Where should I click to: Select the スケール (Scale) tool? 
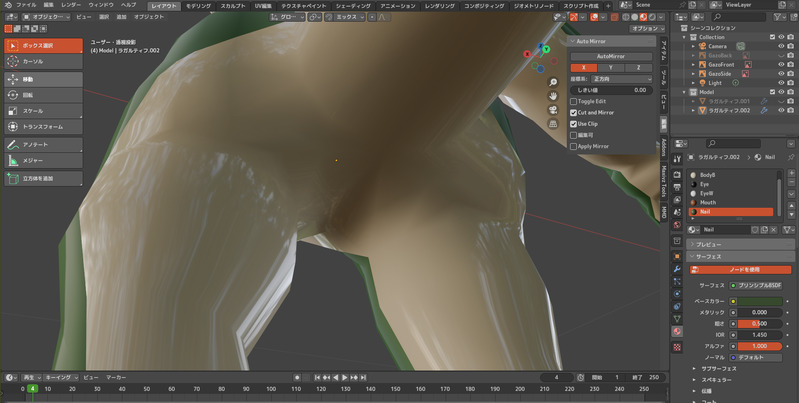[43, 111]
